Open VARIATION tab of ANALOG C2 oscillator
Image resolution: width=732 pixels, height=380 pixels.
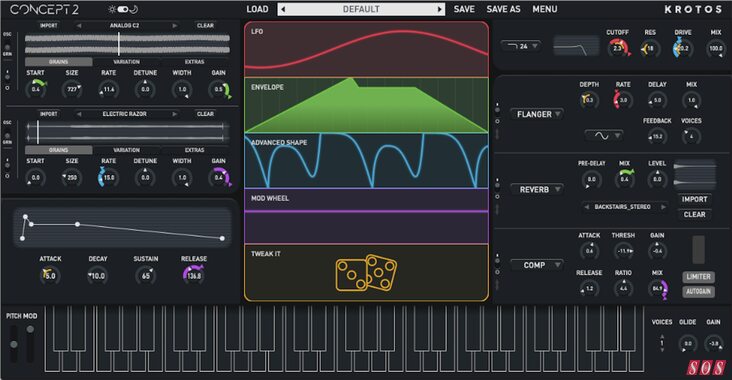[127, 62]
